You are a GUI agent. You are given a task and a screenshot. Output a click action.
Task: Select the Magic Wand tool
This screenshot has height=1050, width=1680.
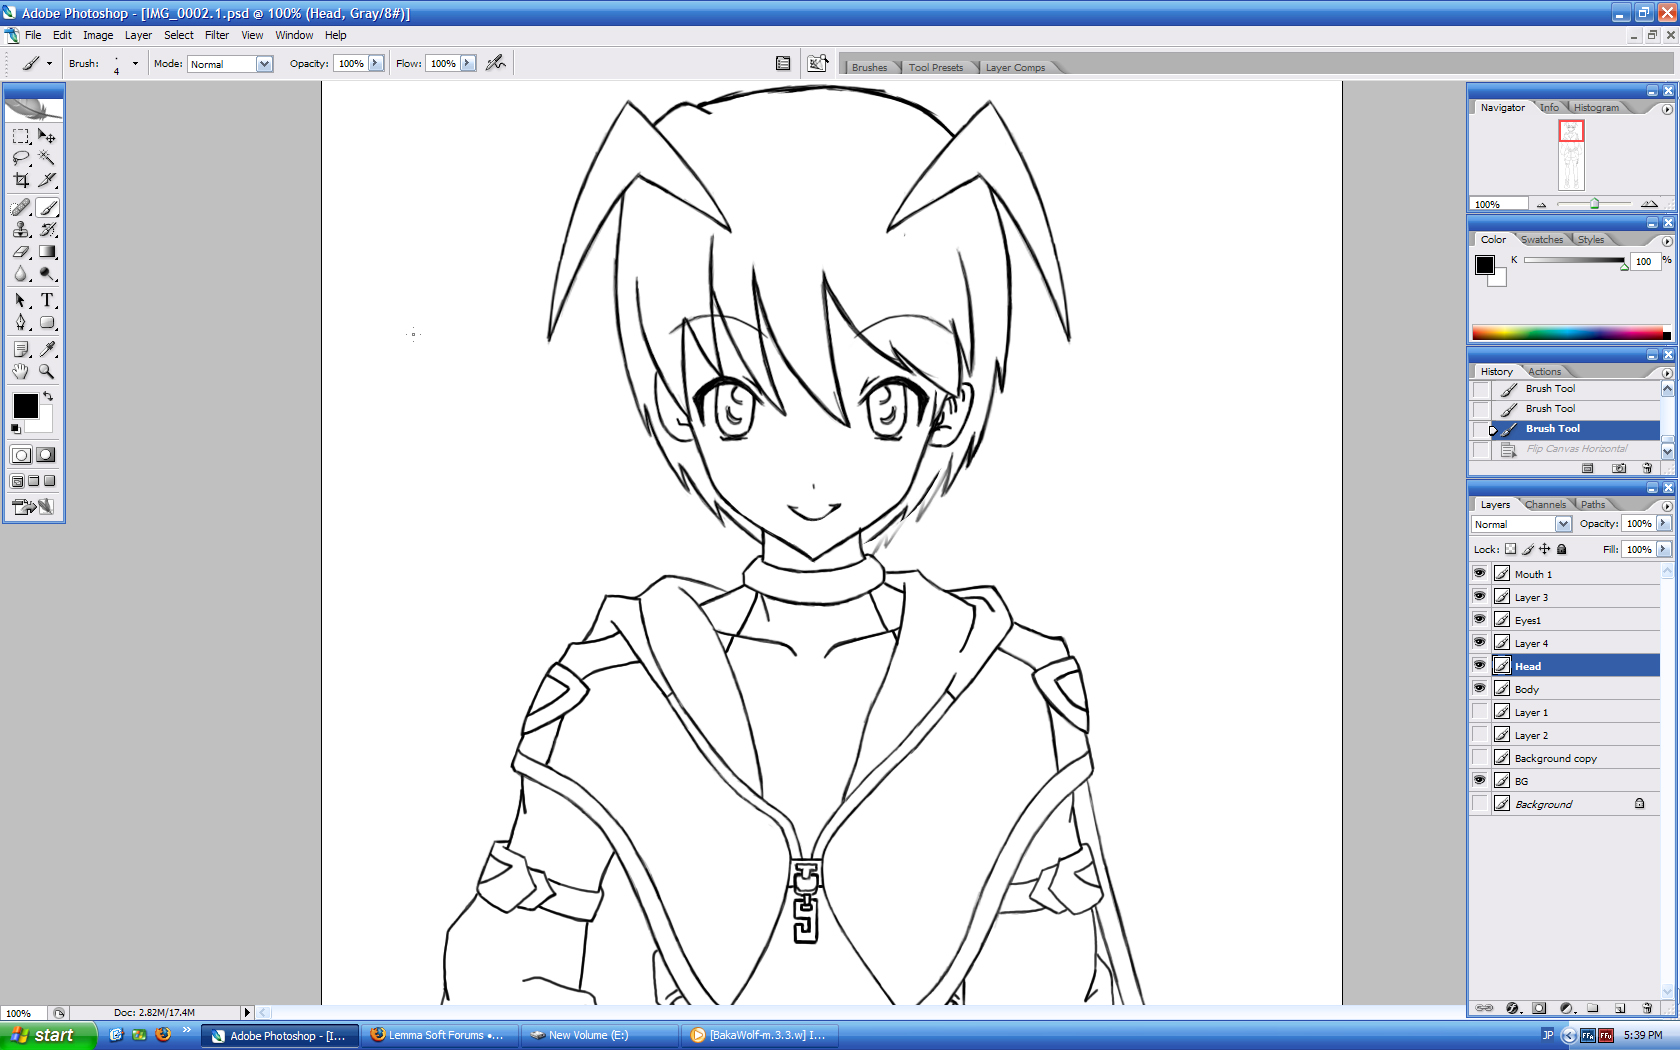(x=47, y=158)
